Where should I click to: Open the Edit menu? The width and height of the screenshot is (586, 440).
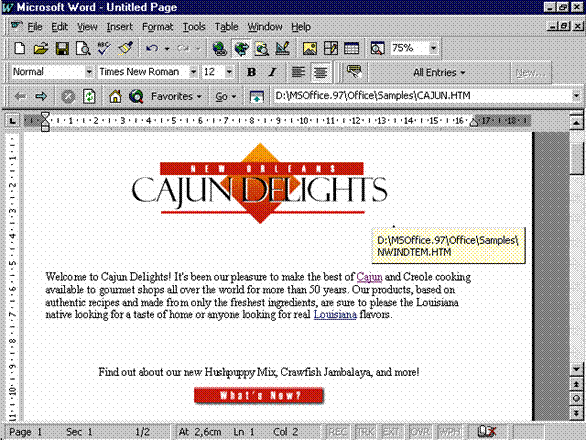point(59,27)
